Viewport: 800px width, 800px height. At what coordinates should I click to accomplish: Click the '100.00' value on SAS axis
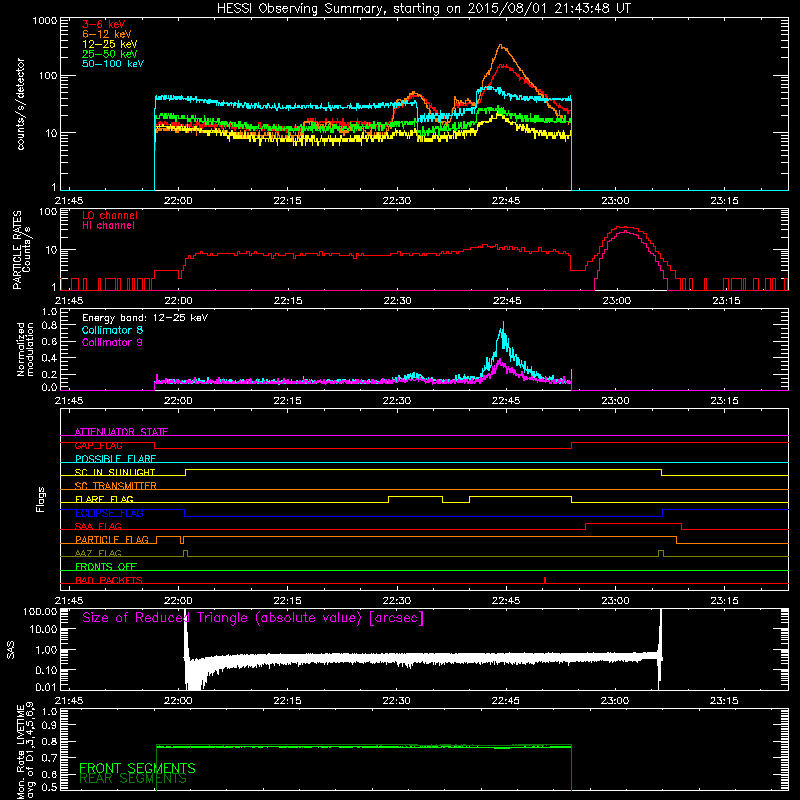point(40,611)
